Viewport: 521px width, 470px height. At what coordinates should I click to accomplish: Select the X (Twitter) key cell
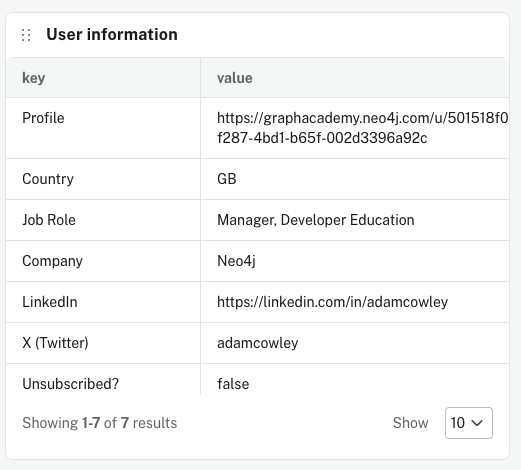[x=103, y=343]
